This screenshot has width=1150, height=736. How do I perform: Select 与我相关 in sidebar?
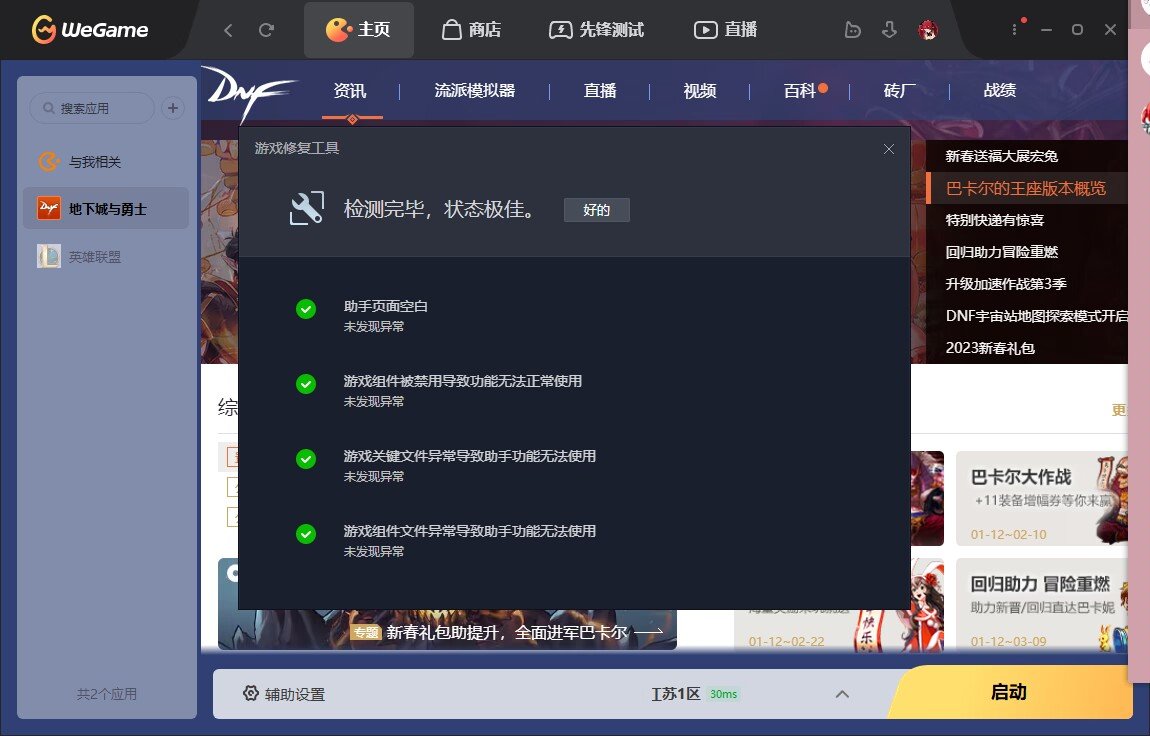coord(106,162)
